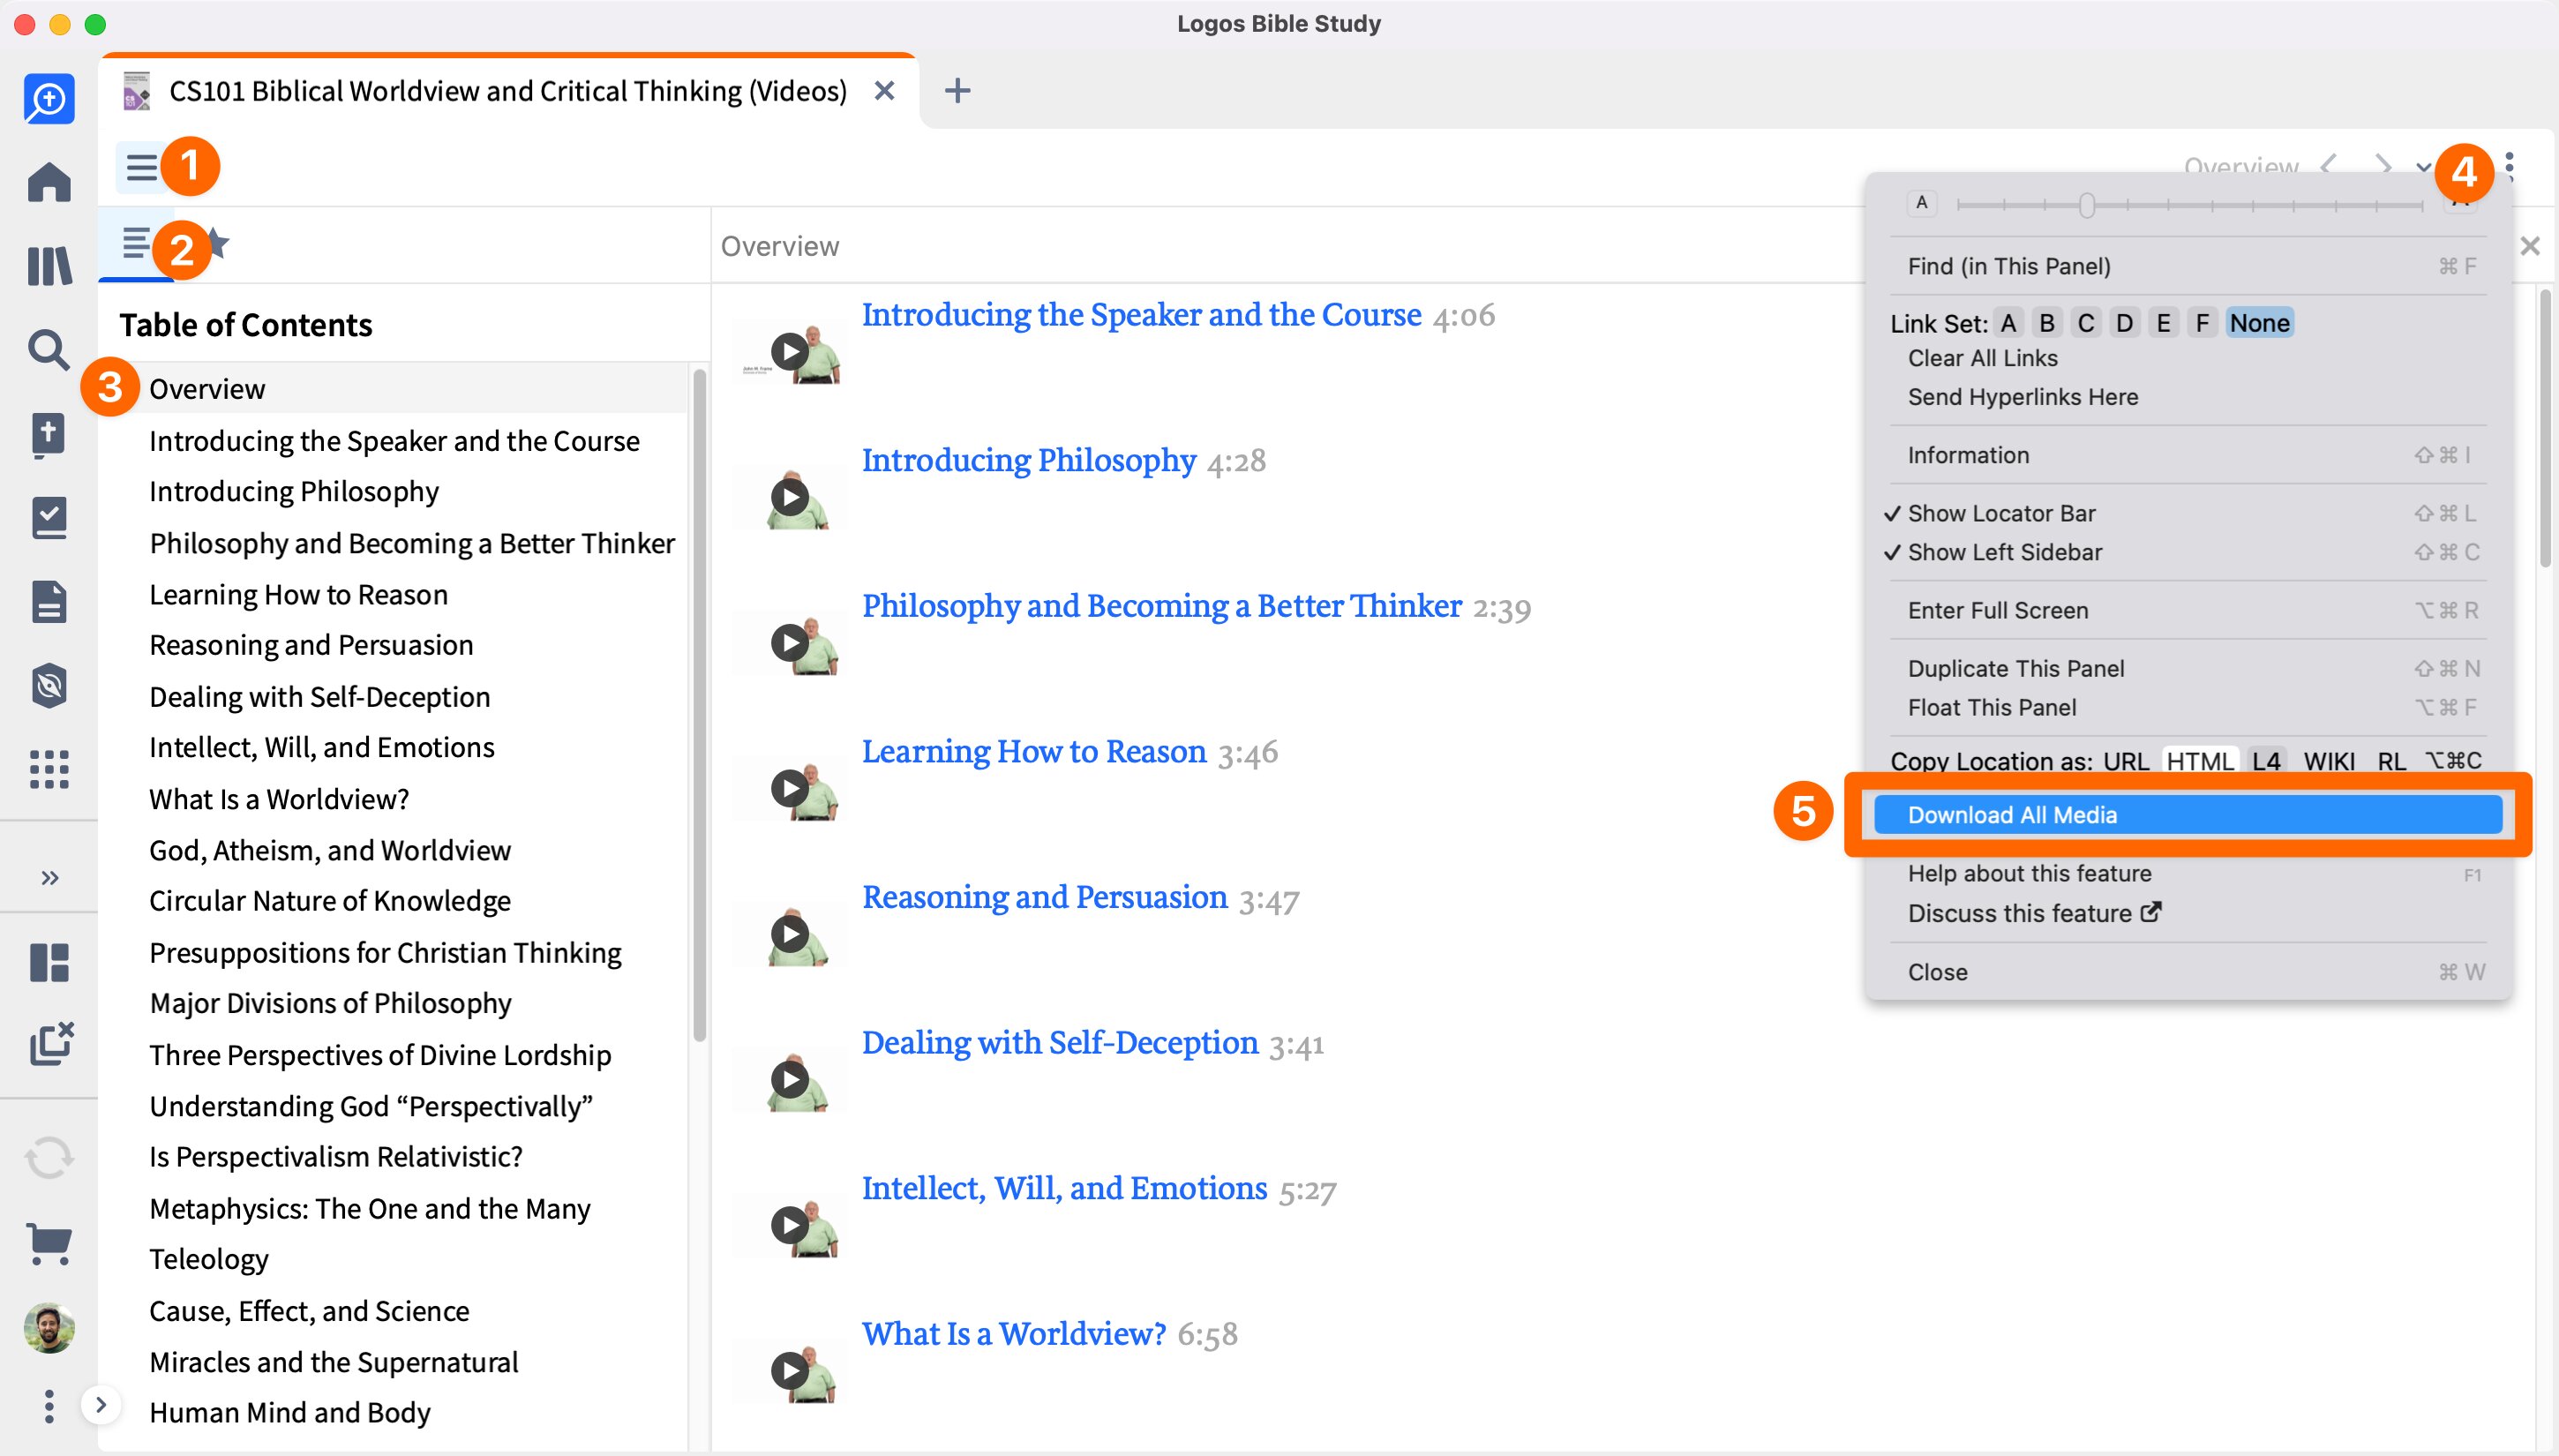Viewport: 2559px width, 1456px height.
Task: Expand the sidebar round arrow button
Action: (x=100, y=1405)
